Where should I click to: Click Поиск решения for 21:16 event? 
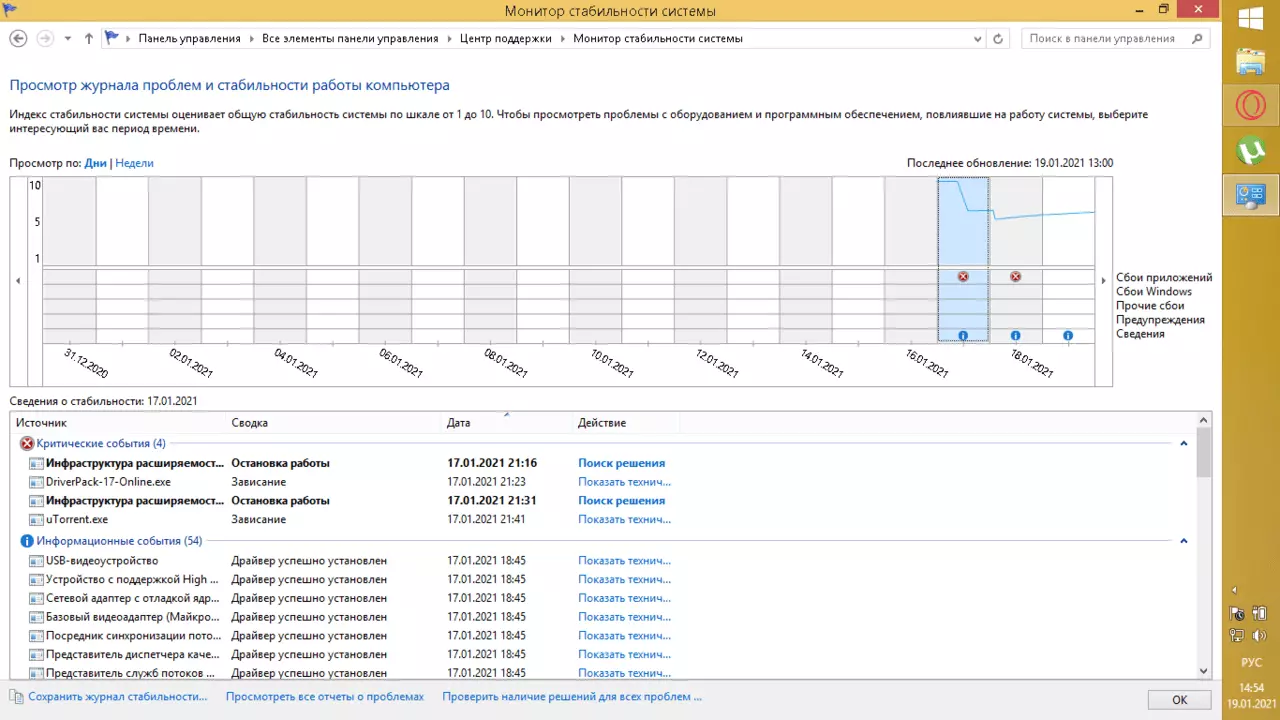click(621, 463)
